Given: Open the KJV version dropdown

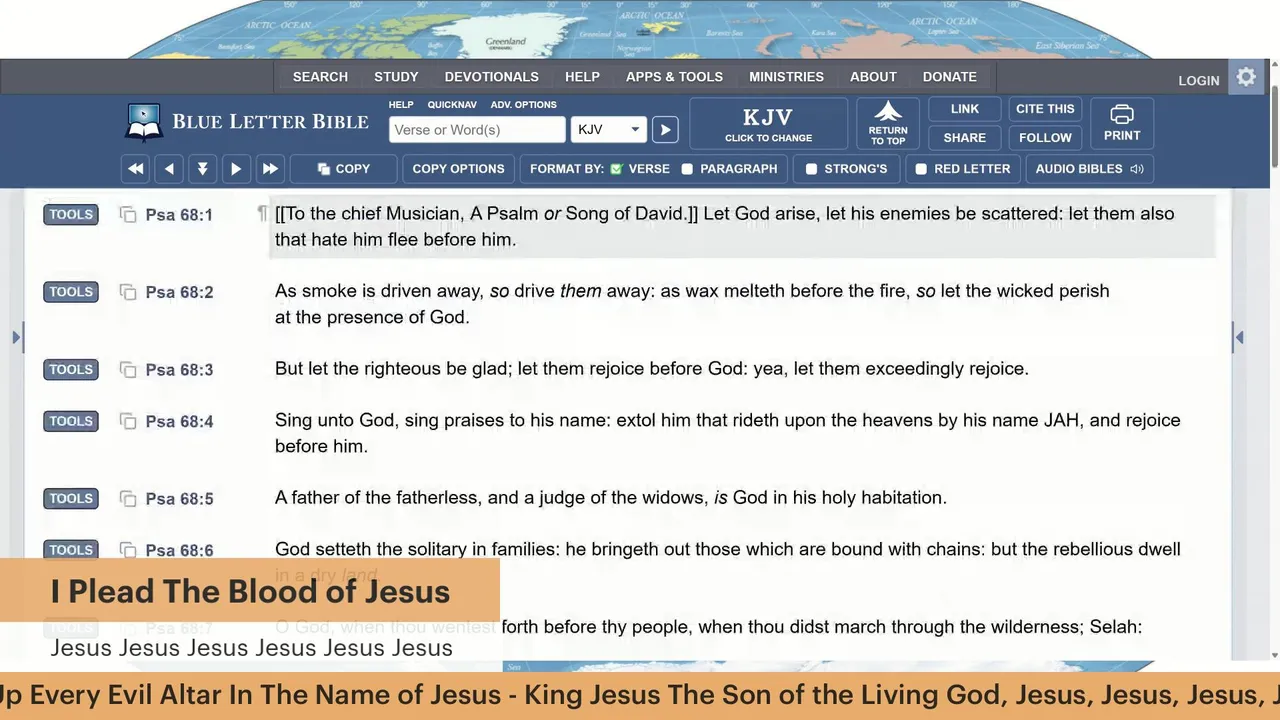Looking at the screenshot, I should pyautogui.click(x=609, y=130).
